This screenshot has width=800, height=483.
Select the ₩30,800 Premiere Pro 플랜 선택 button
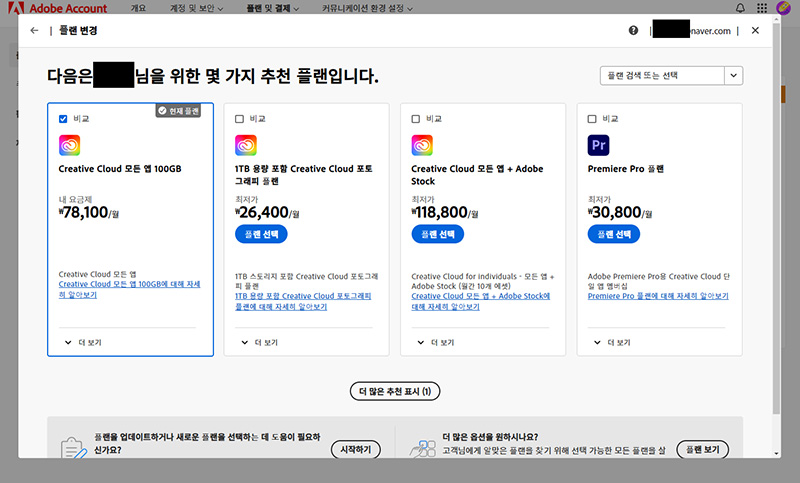click(614, 234)
